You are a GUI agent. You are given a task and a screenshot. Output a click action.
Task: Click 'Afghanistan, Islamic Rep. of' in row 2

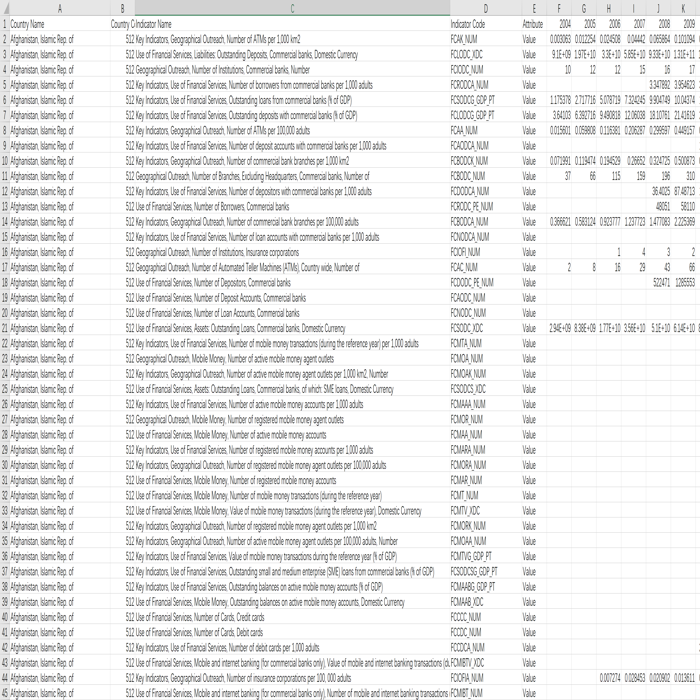click(x=60, y=39)
